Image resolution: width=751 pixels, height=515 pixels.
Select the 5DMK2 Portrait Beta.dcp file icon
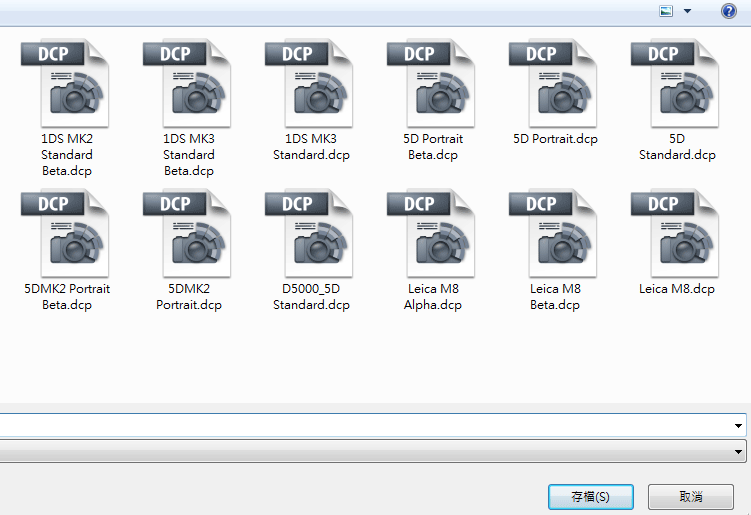66,233
